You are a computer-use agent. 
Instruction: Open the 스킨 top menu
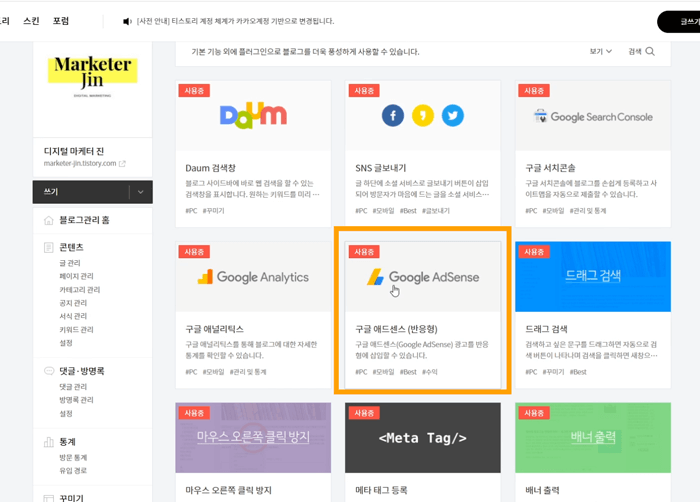31,21
